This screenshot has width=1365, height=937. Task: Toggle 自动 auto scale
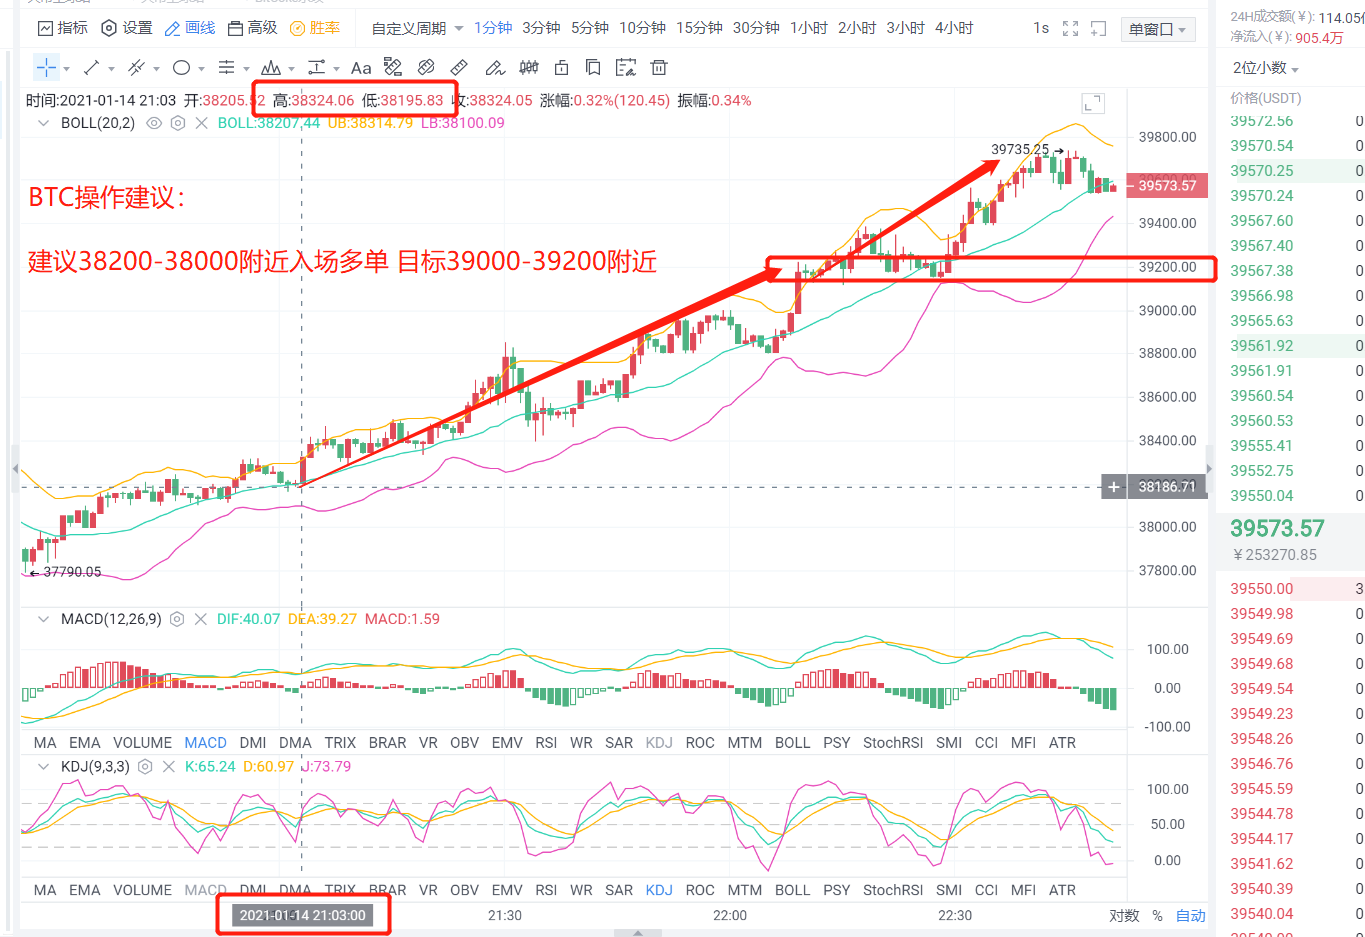(1190, 916)
